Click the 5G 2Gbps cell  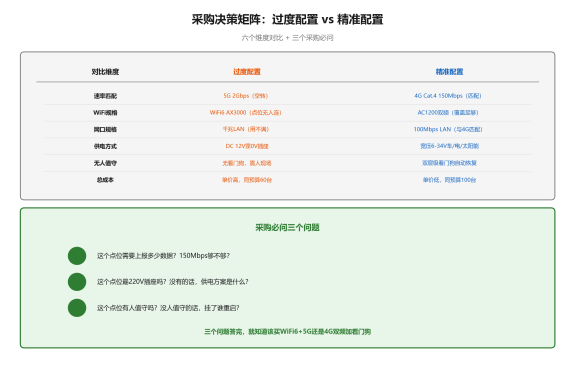246,96
